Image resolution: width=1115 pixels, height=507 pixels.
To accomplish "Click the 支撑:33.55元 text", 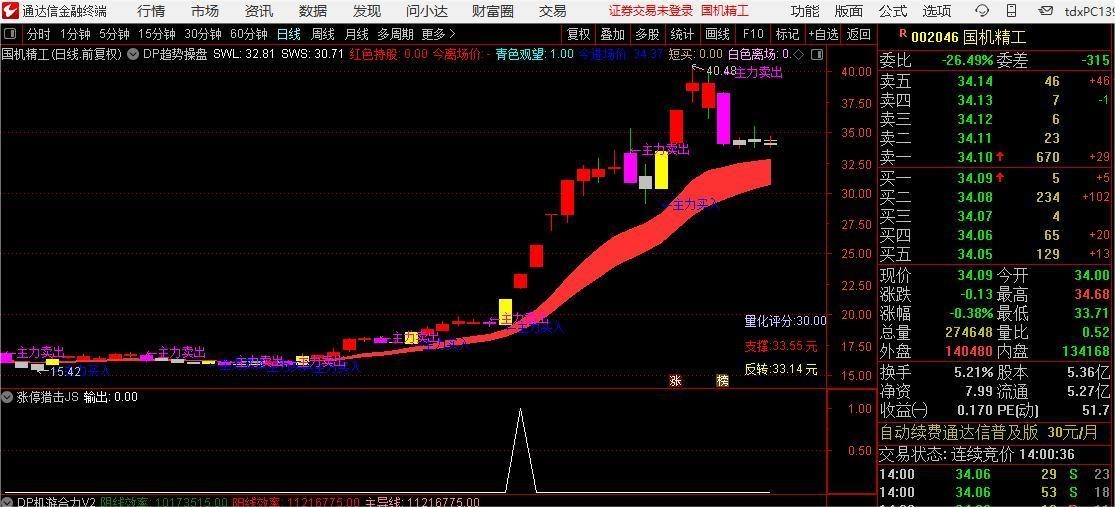I will point(781,346).
